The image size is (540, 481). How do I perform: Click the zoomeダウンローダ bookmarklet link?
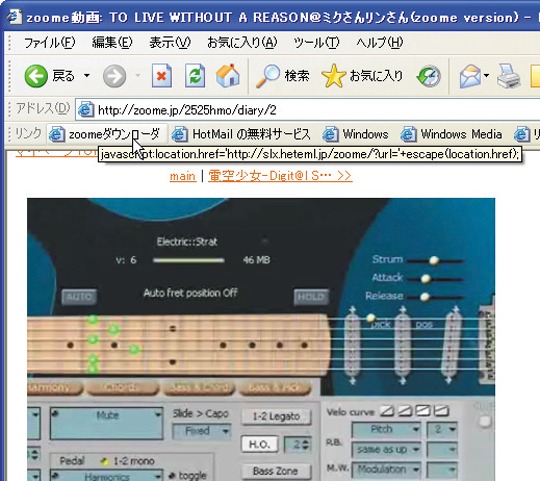tap(107, 134)
